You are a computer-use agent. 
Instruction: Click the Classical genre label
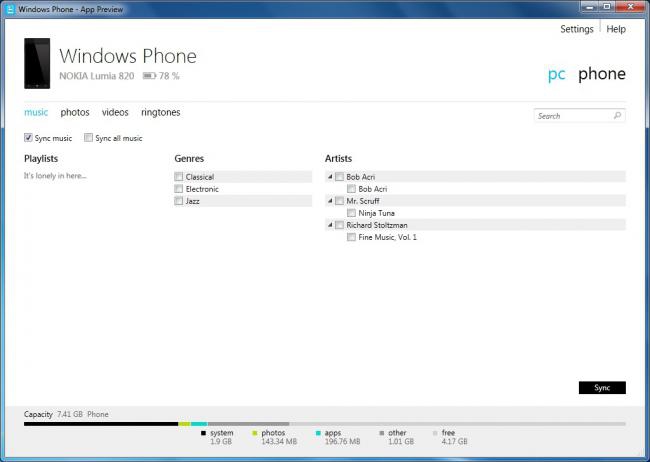point(200,177)
